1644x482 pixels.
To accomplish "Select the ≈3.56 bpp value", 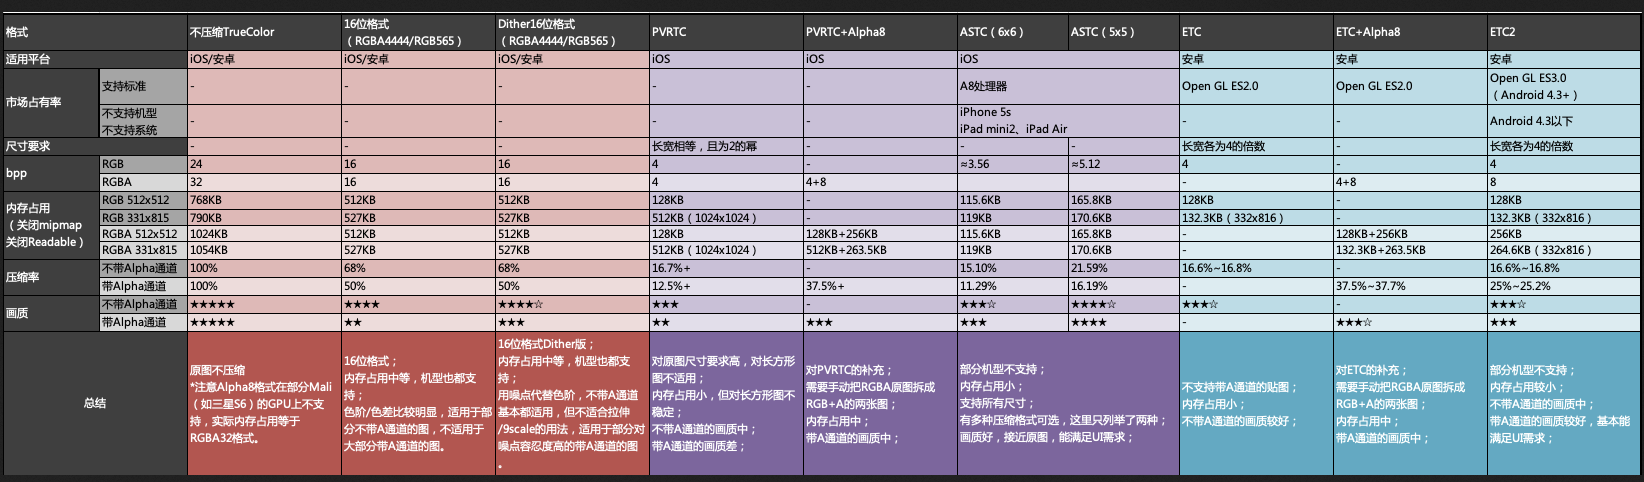I will point(1012,164).
